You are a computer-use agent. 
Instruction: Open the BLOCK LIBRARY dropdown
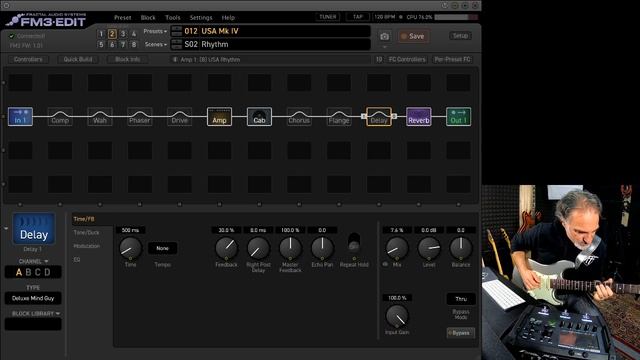click(36, 314)
